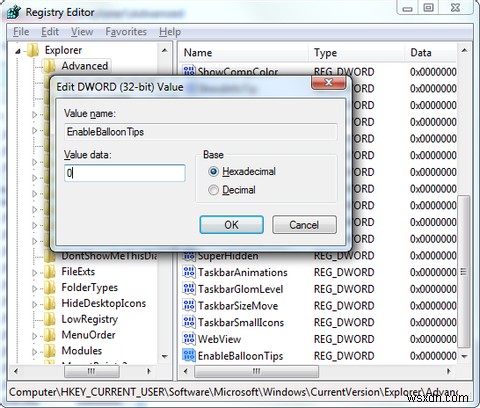Click REG_DWORD type of TaskbarGlomLevel row
This screenshot has width=480, height=408.
(x=344, y=289)
